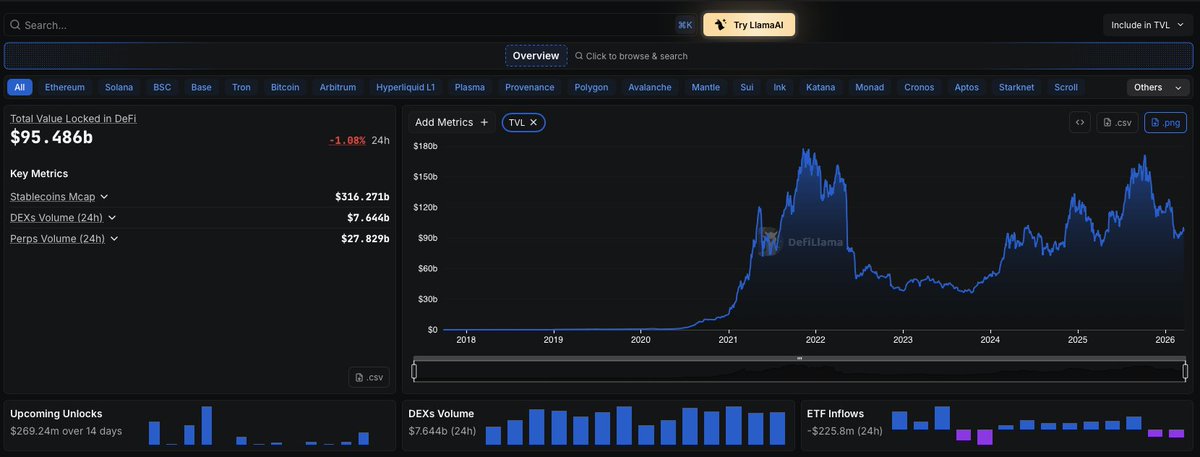Download key metrics .csv file
The height and width of the screenshot is (457, 1200).
pos(368,377)
